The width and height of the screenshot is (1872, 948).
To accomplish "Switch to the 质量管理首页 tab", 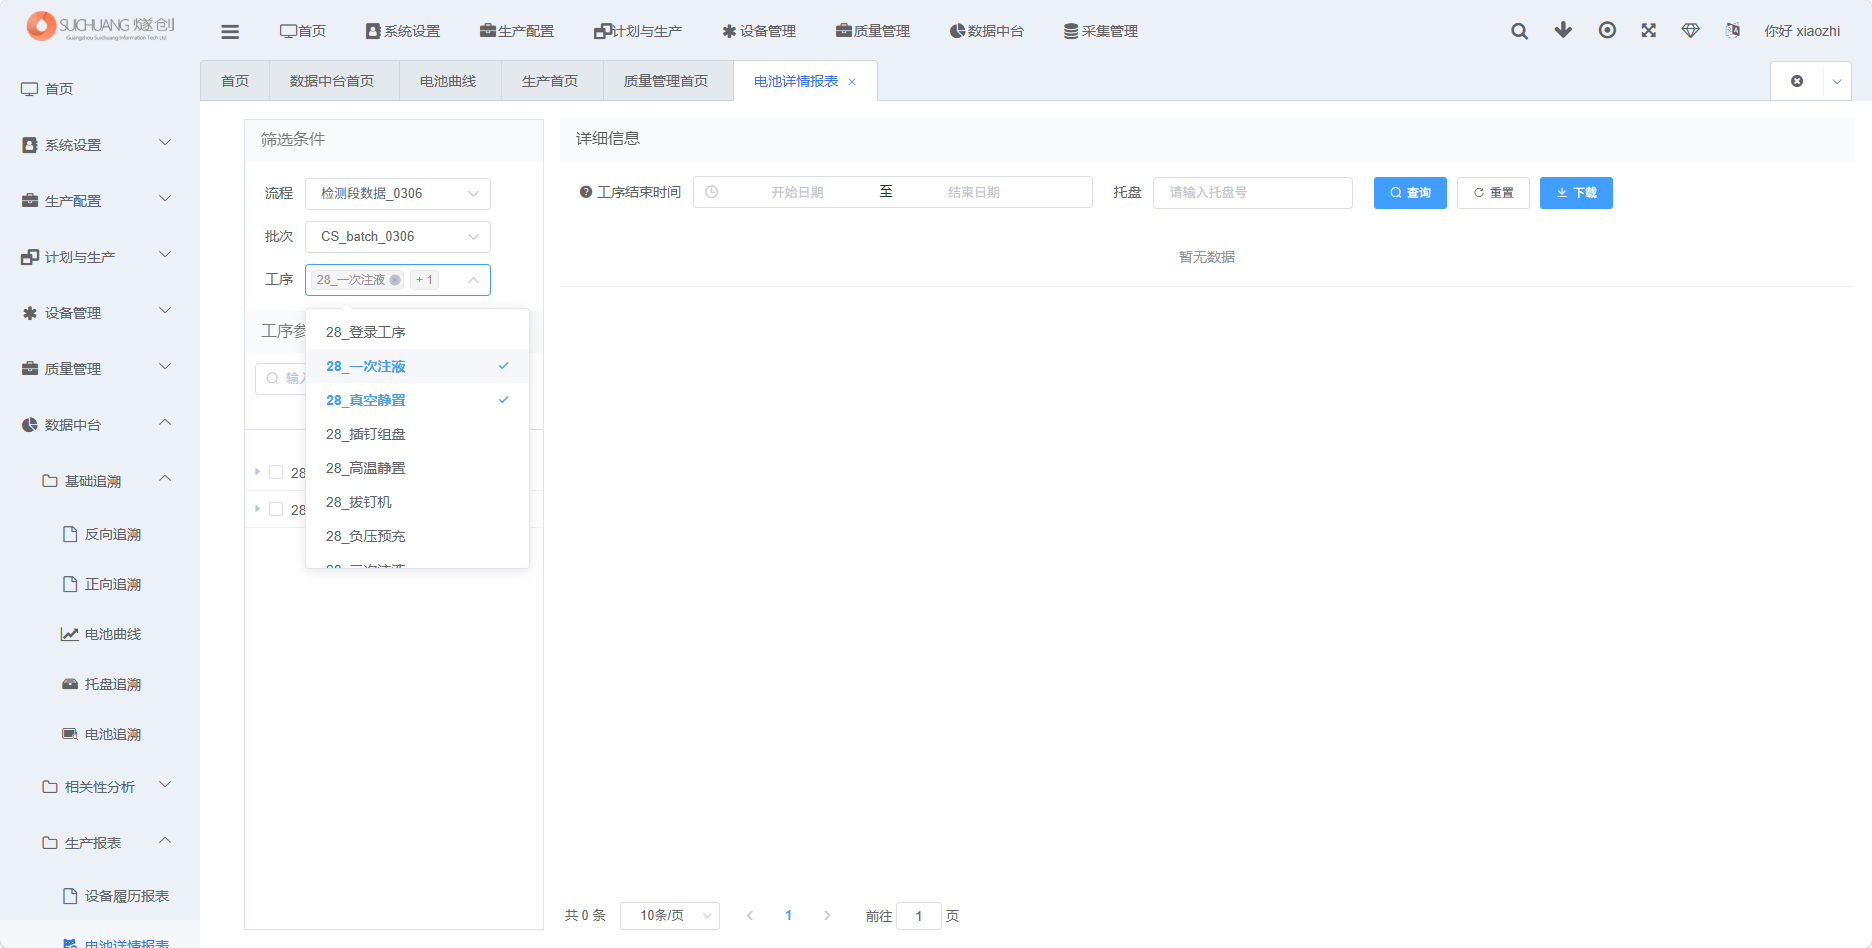I will point(666,81).
